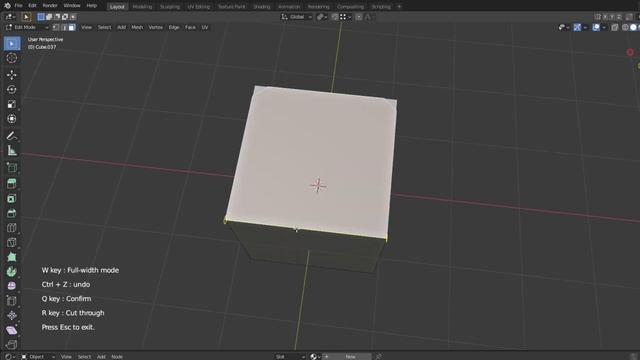Viewport: 640px width, 360px height.
Task: Click the red X axis gizmo
Action: tap(630, 52)
